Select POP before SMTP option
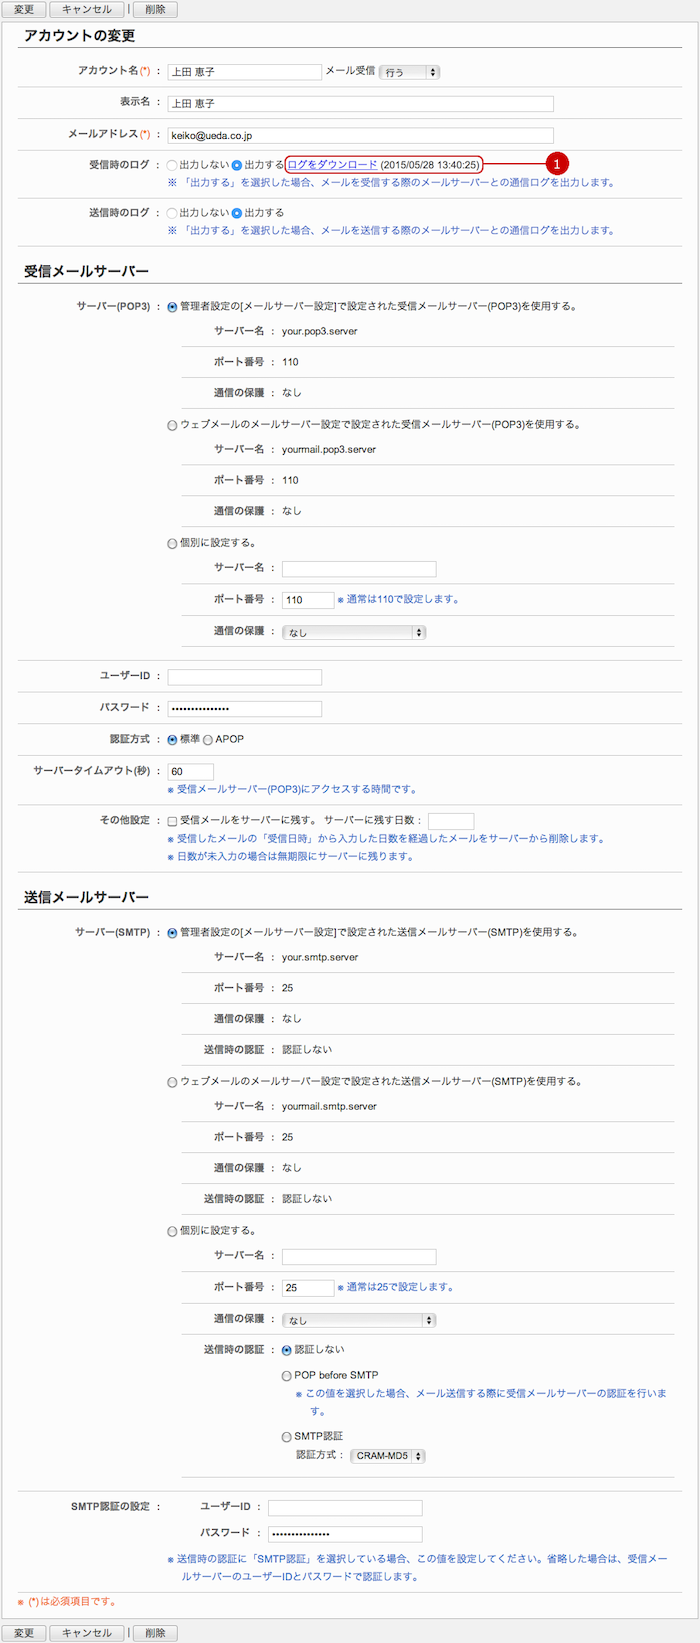This screenshot has width=700, height=1643. point(287,1376)
